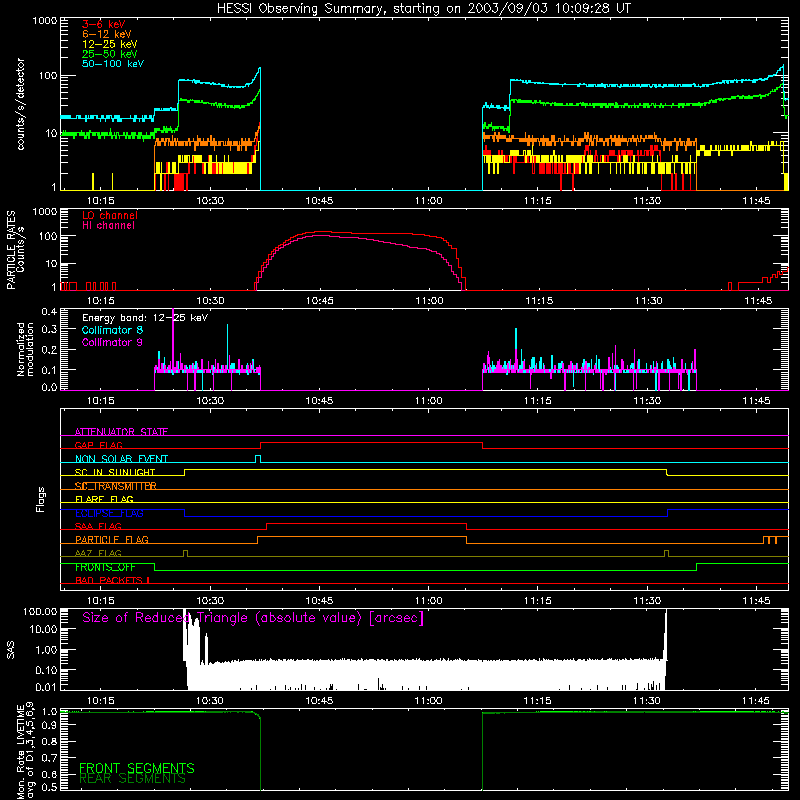
Task: Click the raised GAP_FLAG segment
Action: tap(371, 443)
